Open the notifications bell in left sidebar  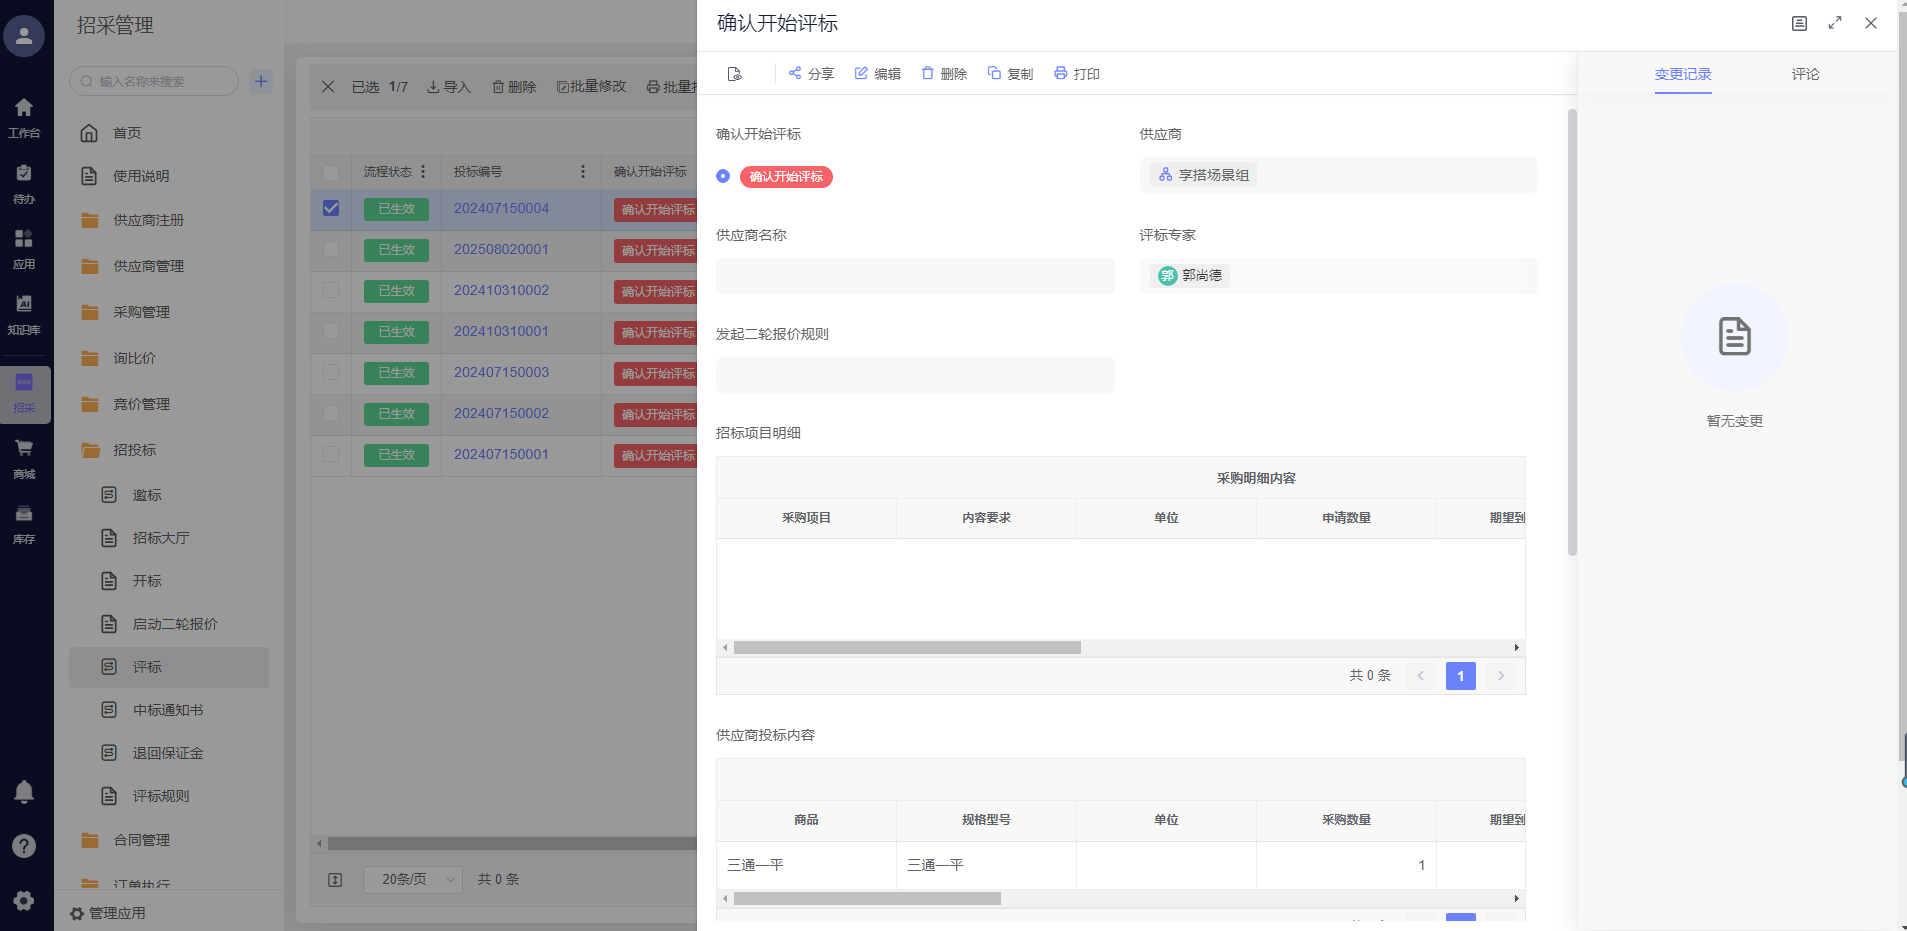24,792
